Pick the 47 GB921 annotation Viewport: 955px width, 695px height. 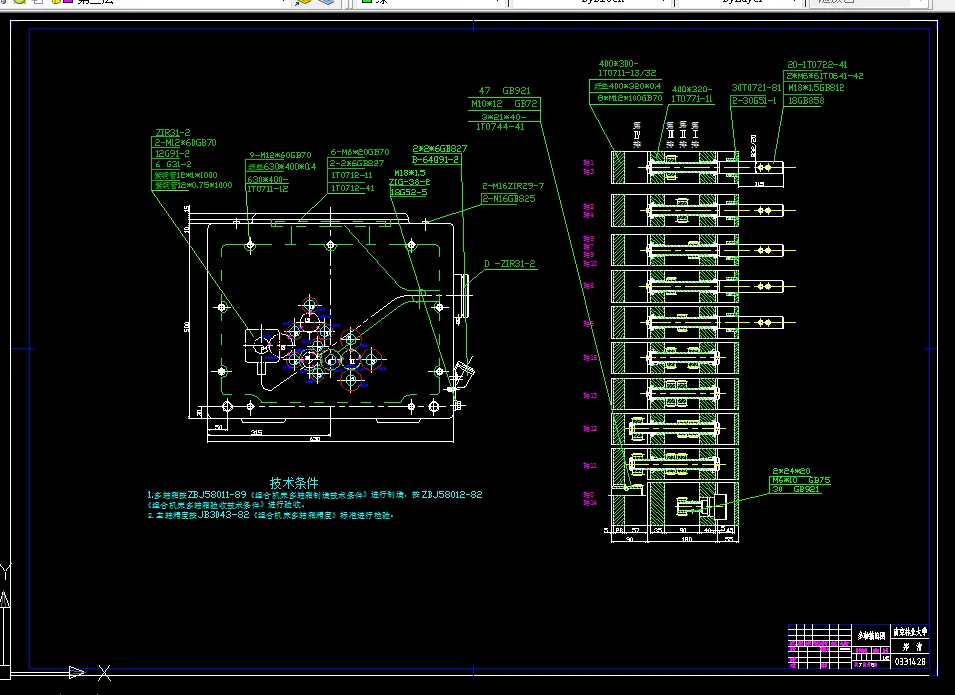tap(504, 91)
